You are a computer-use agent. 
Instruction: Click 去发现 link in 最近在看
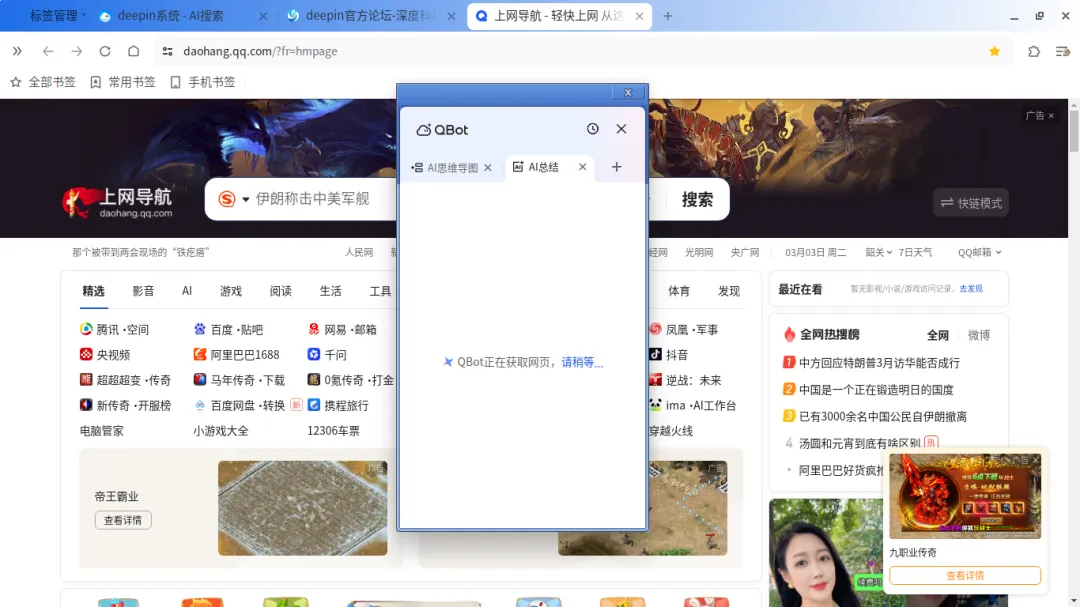pyautogui.click(x=971, y=289)
